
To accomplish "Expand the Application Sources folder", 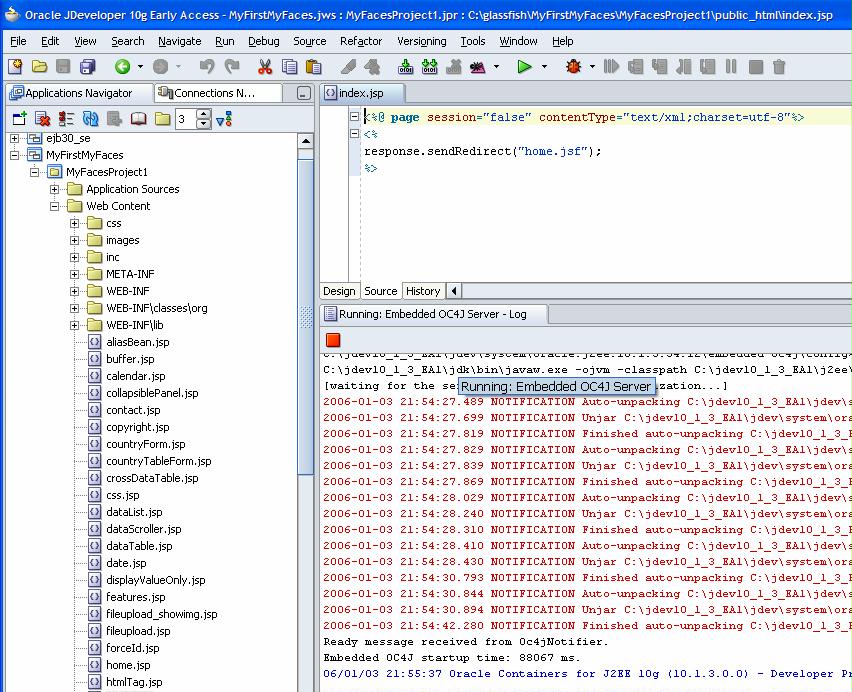I will coord(56,189).
